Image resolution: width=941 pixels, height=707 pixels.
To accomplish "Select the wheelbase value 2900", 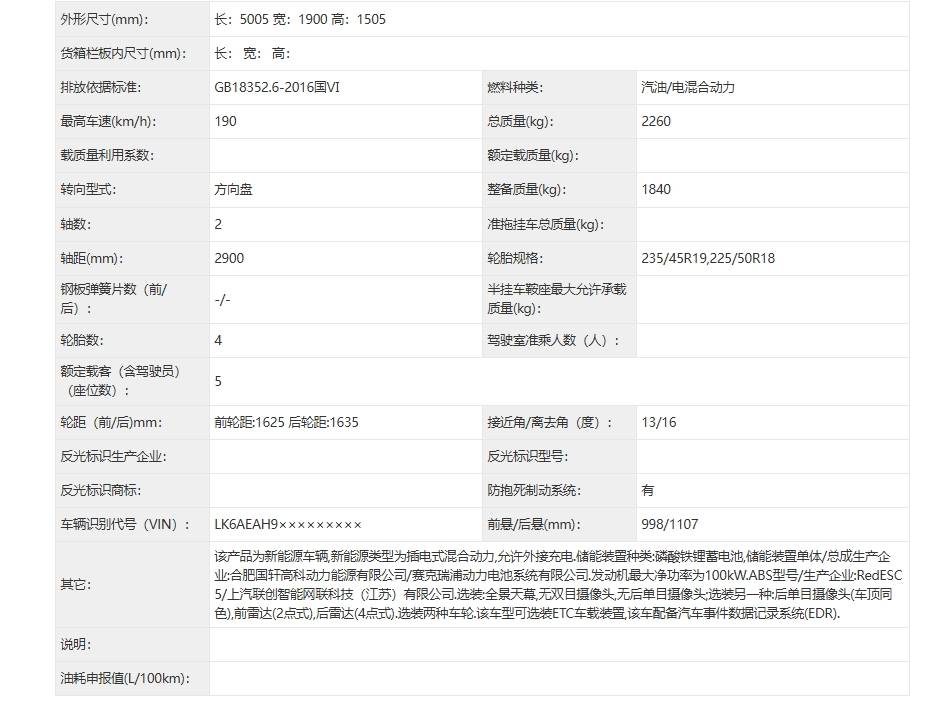I will pyautogui.click(x=228, y=257).
